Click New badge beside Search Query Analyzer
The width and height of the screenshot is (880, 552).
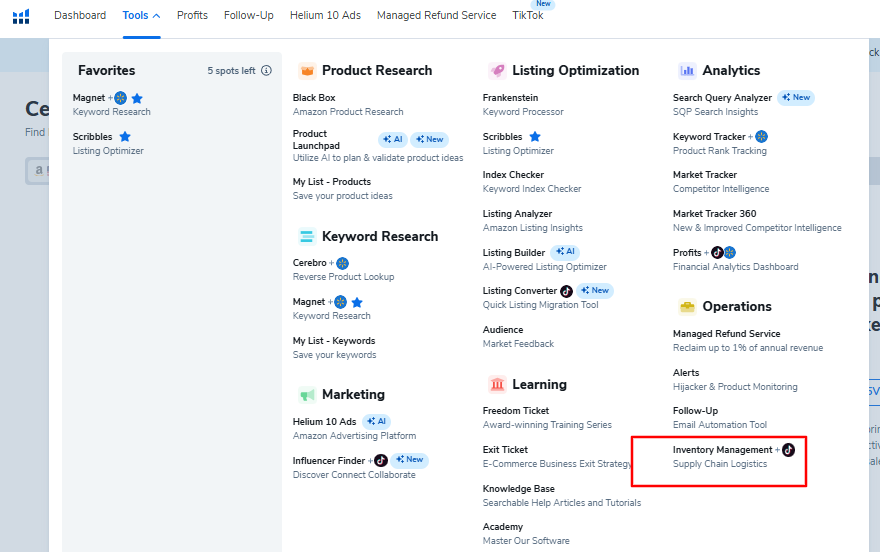[x=796, y=98]
